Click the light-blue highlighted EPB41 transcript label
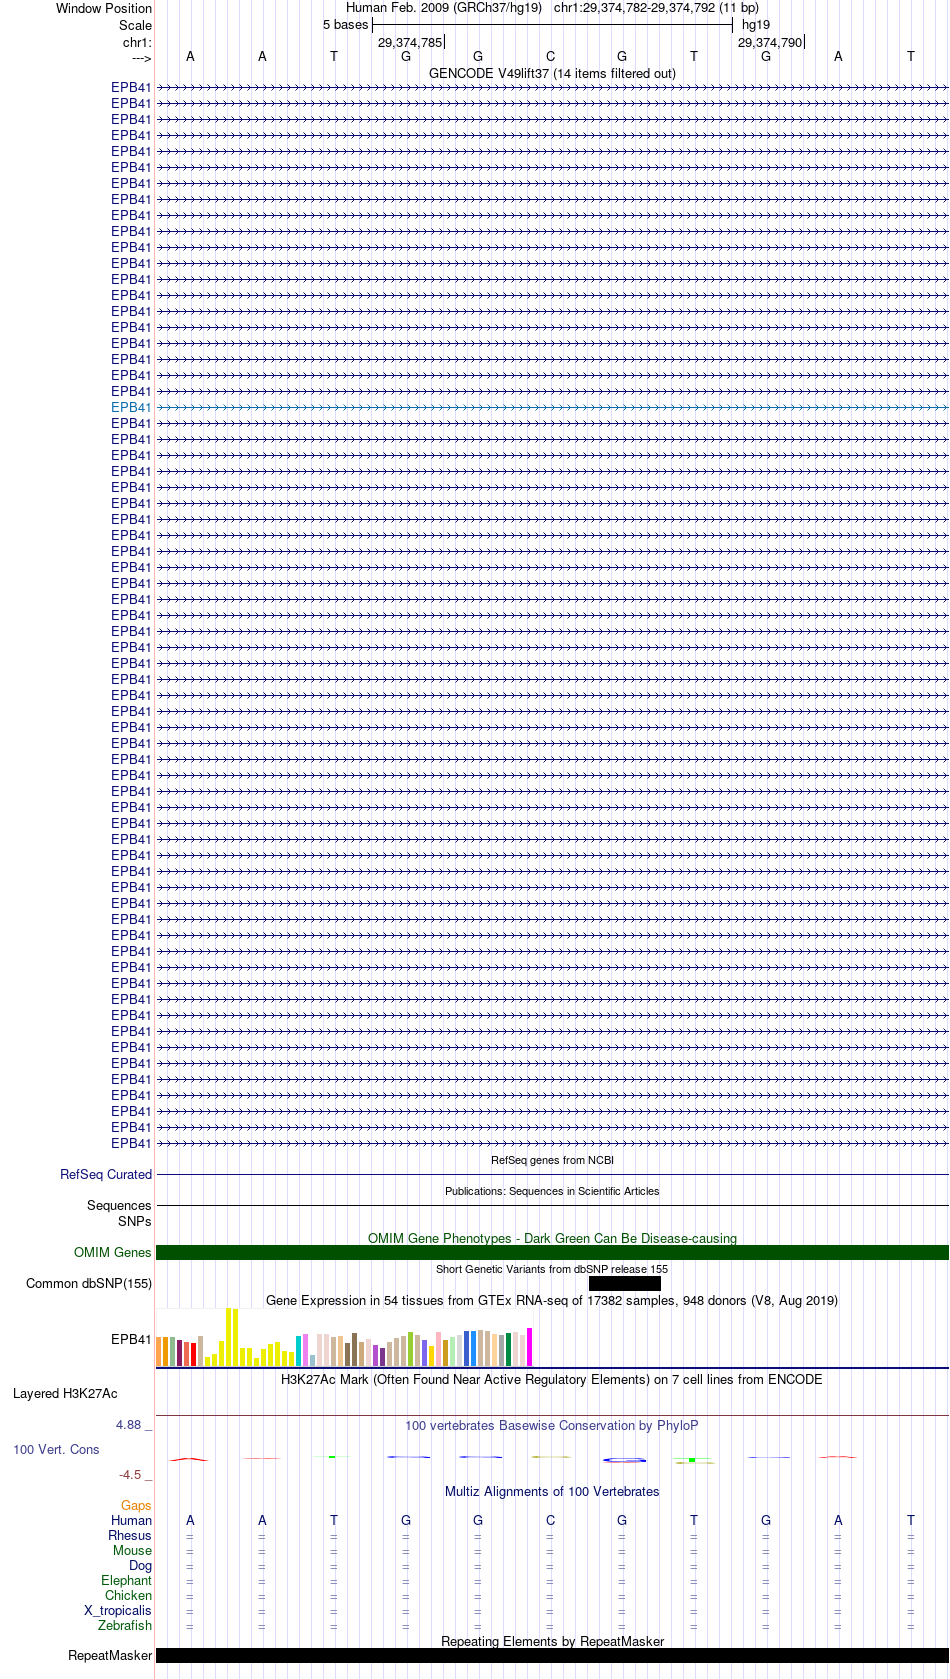 [131, 407]
